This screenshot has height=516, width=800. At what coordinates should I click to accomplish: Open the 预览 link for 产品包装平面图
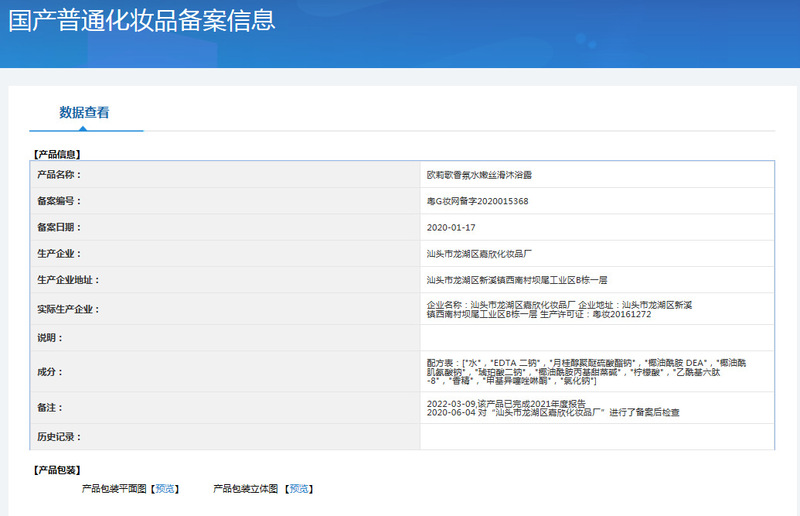[165, 489]
